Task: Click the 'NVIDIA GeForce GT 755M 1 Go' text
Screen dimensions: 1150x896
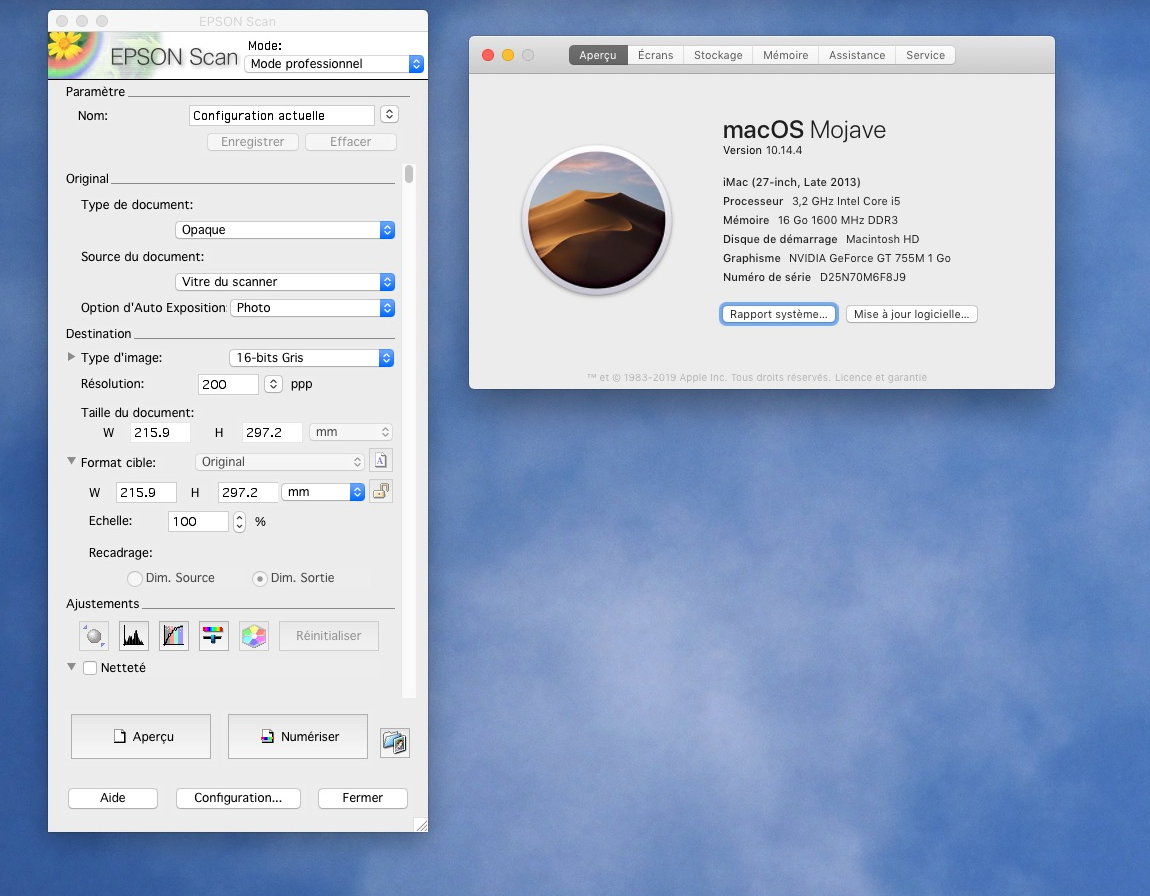Action: (870, 258)
